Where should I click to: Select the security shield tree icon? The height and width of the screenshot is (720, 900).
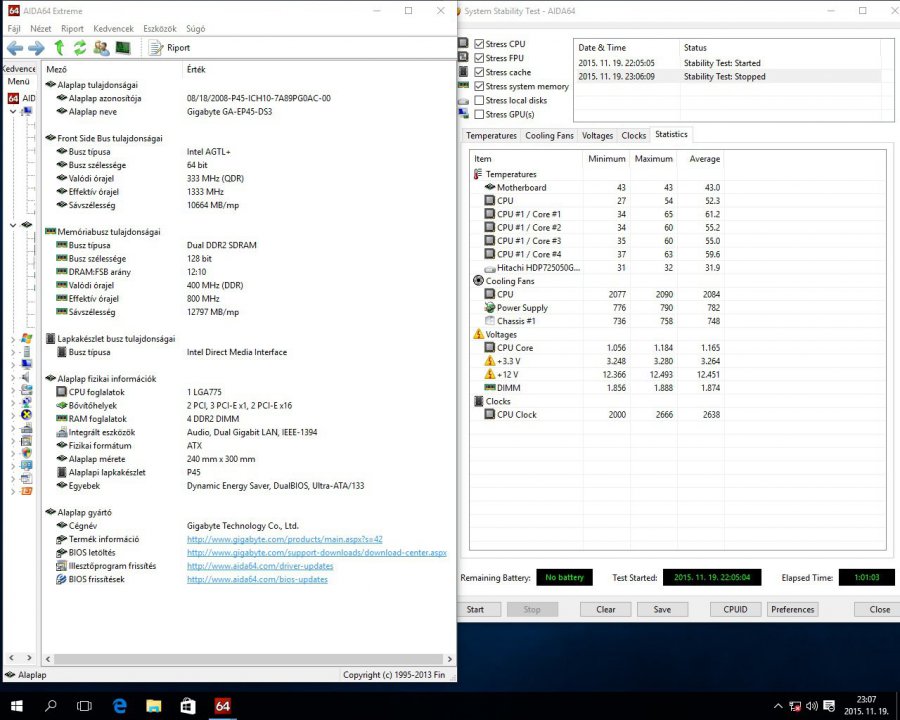tap(26, 454)
